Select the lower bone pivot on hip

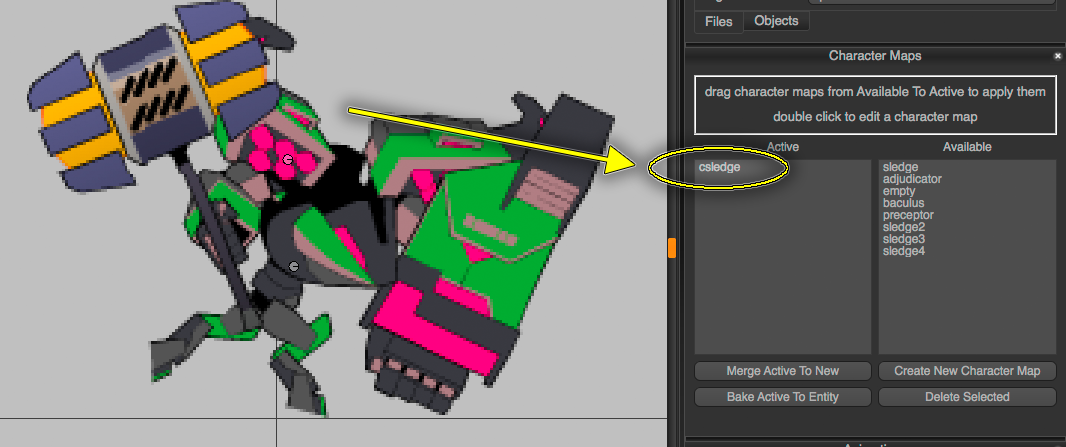[x=294, y=266]
